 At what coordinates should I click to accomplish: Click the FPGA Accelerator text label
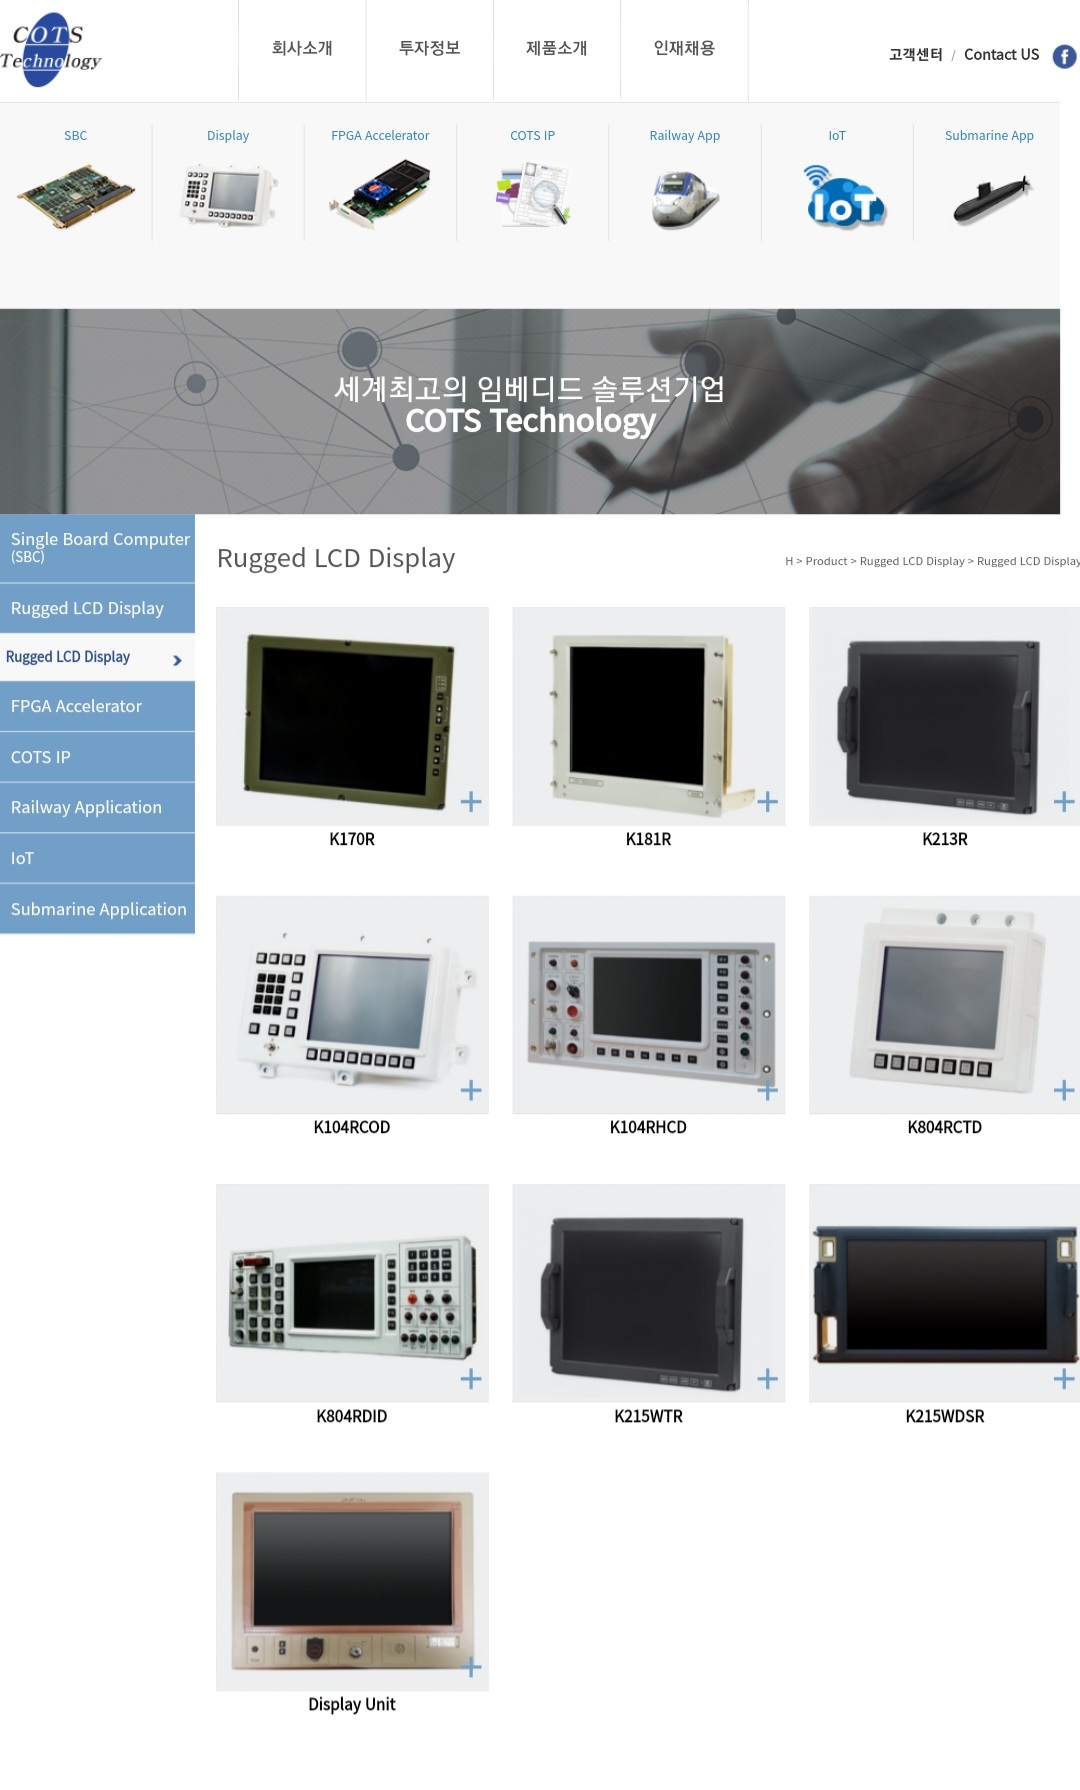coord(380,136)
